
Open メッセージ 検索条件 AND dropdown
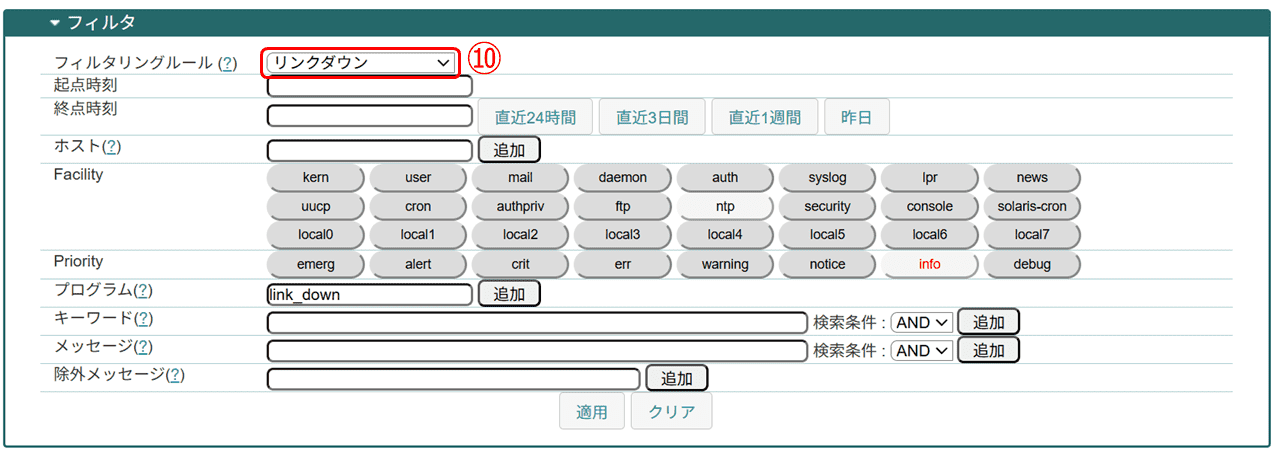[922, 351]
